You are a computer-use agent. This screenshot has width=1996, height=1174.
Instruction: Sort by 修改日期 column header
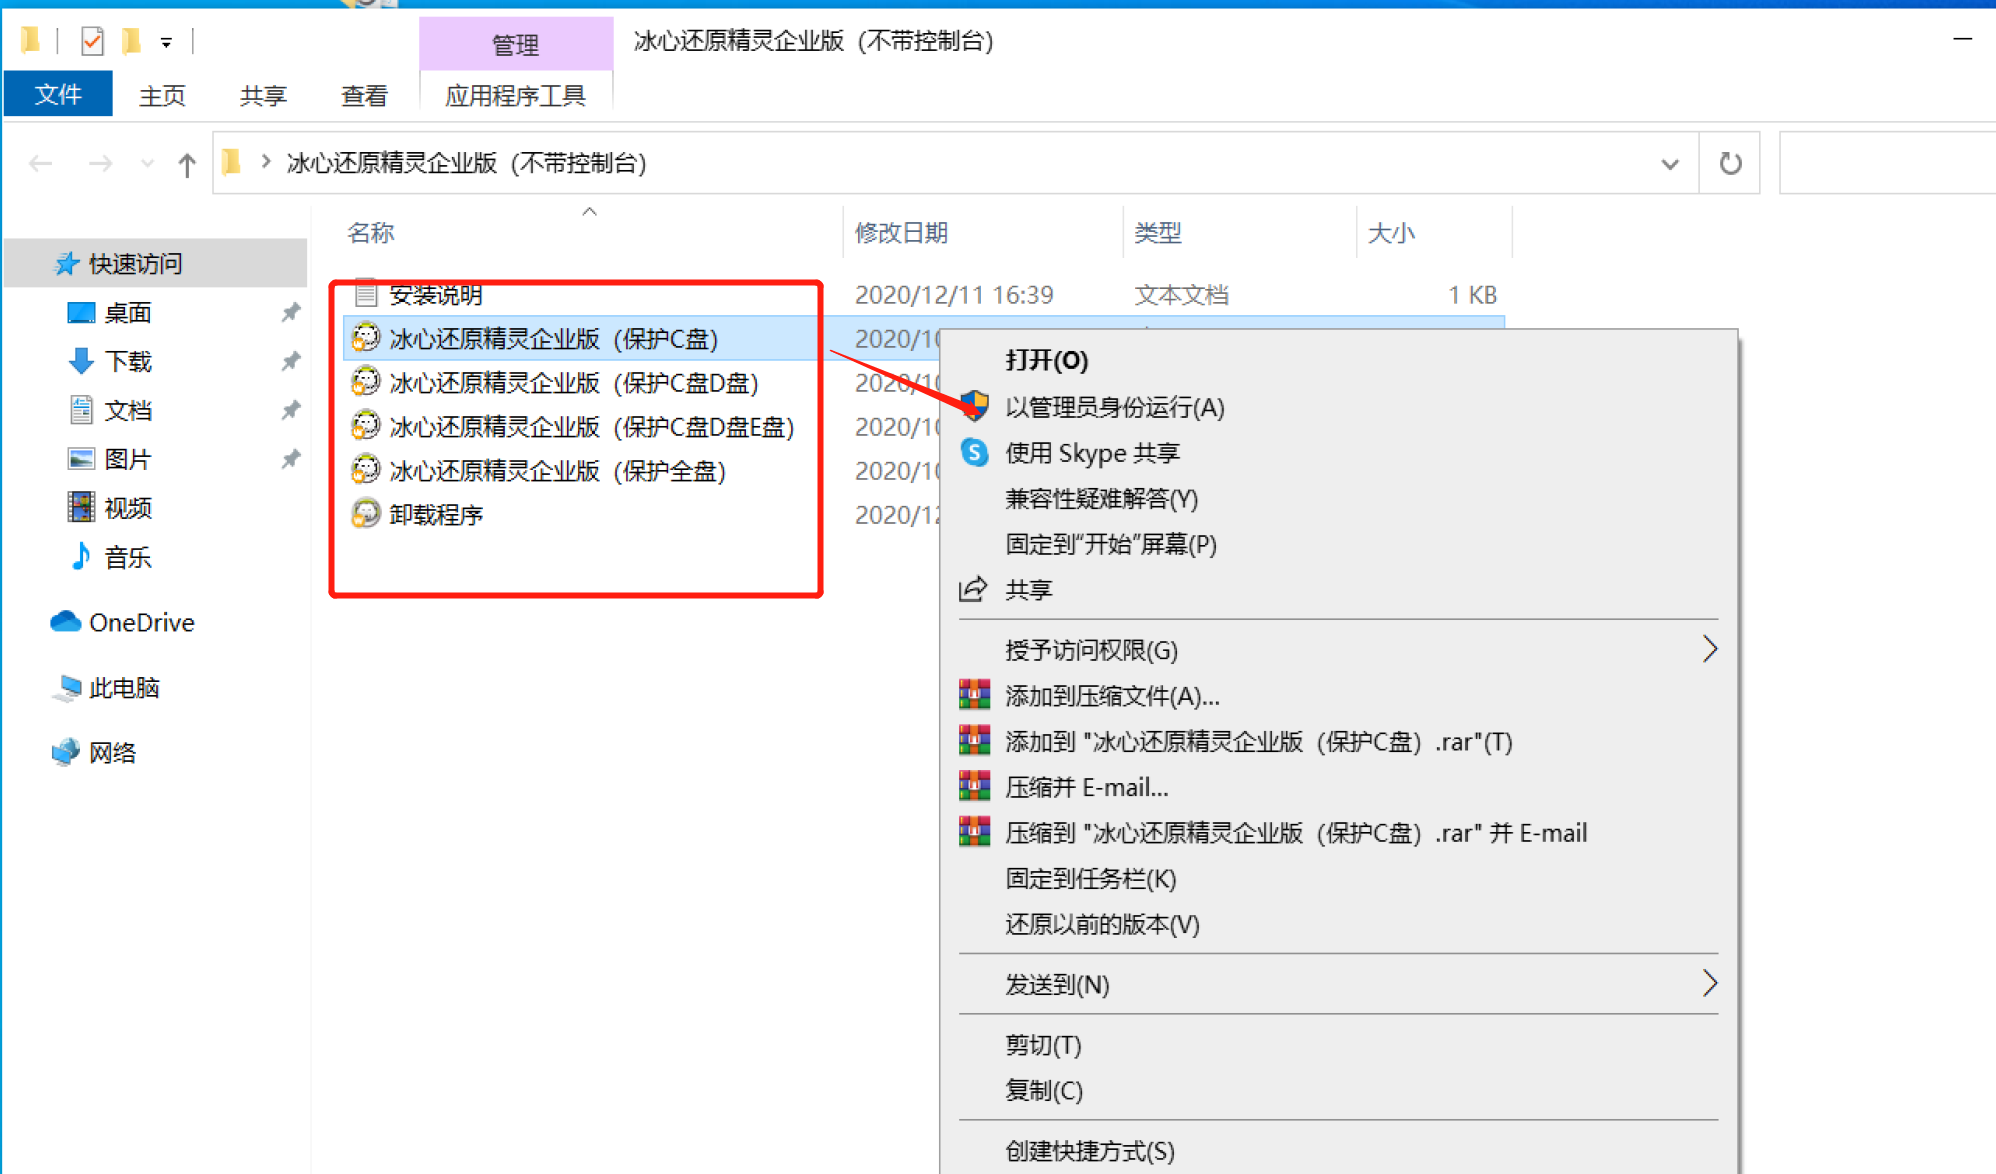point(901,233)
